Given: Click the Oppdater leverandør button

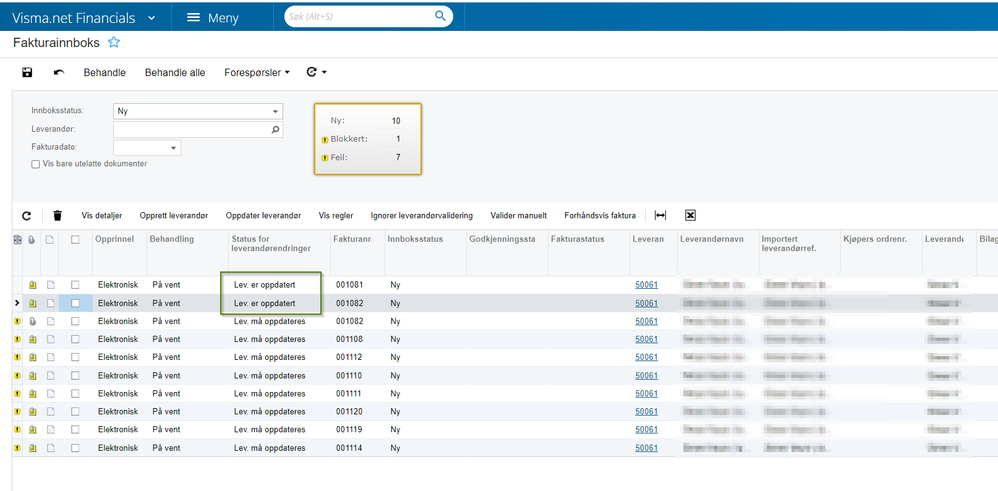Looking at the screenshot, I should [264, 216].
